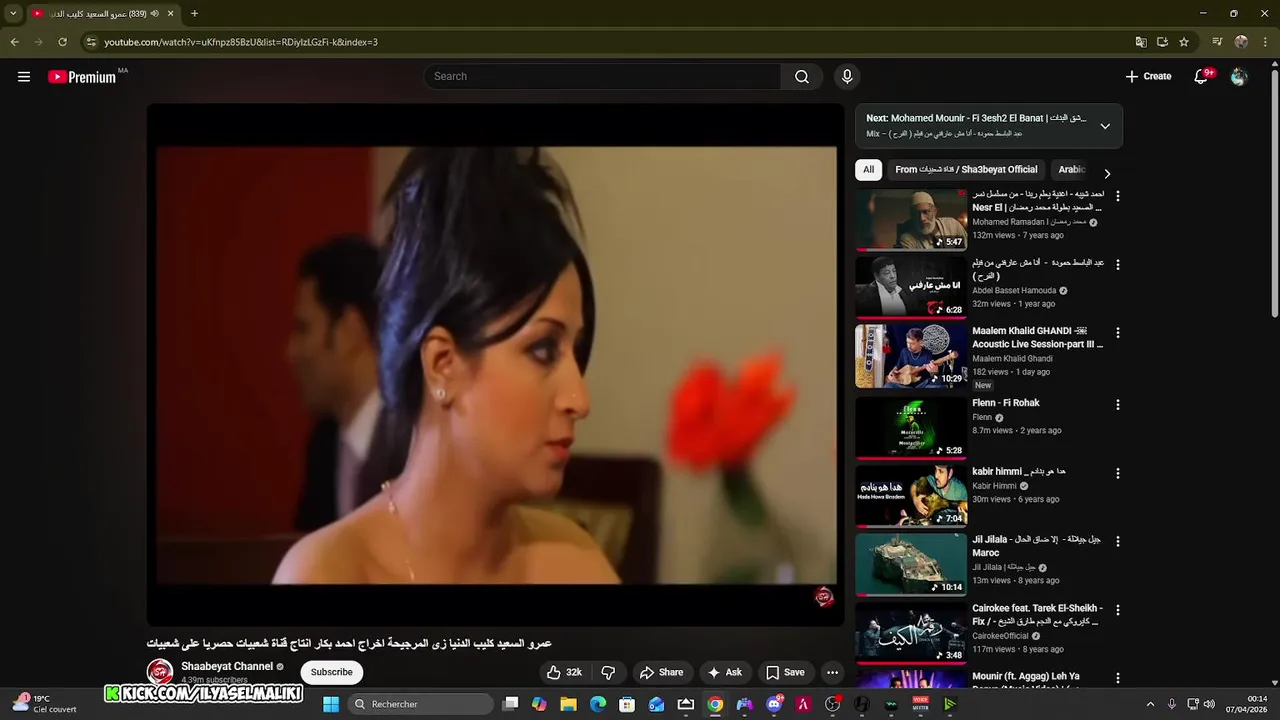Image resolution: width=1280 pixels, height=720 pixels.
Task: Go to YouTube Premium home logo
Action: (x=82, y=77)
